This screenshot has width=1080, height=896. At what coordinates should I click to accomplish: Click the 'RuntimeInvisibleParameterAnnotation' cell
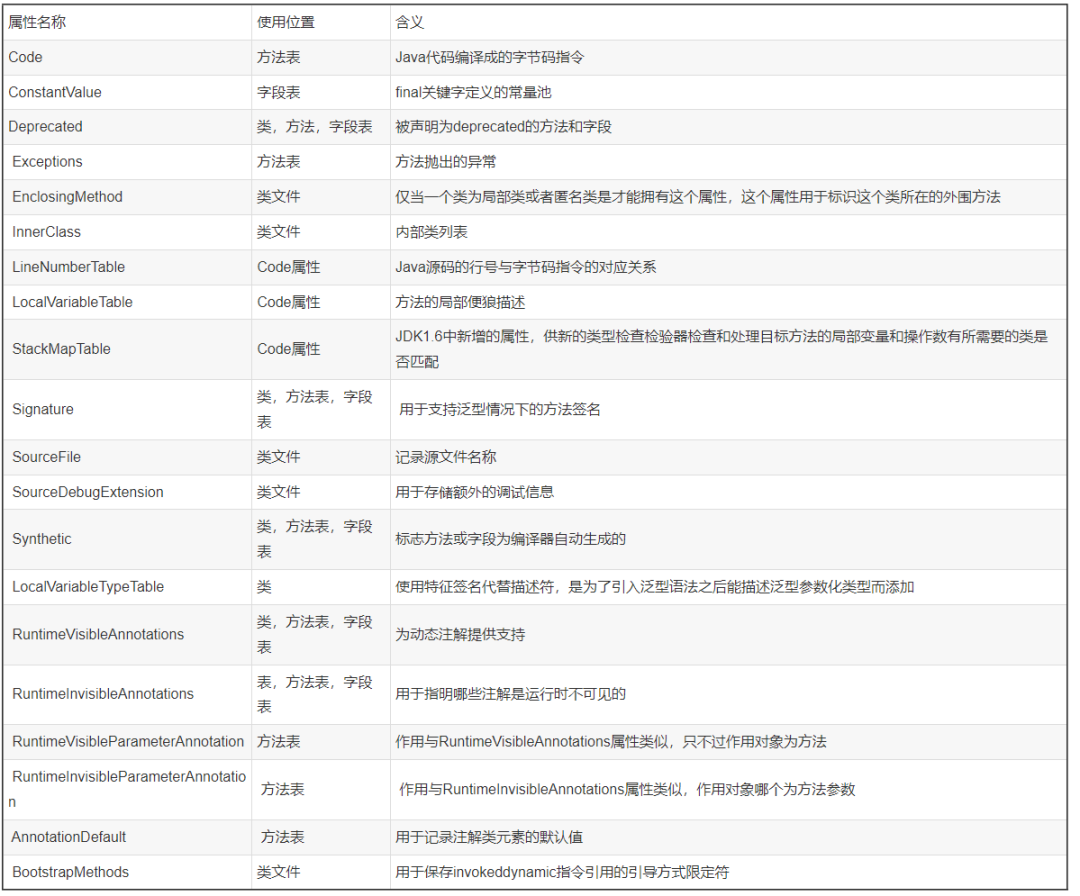[x=127, y=789]
